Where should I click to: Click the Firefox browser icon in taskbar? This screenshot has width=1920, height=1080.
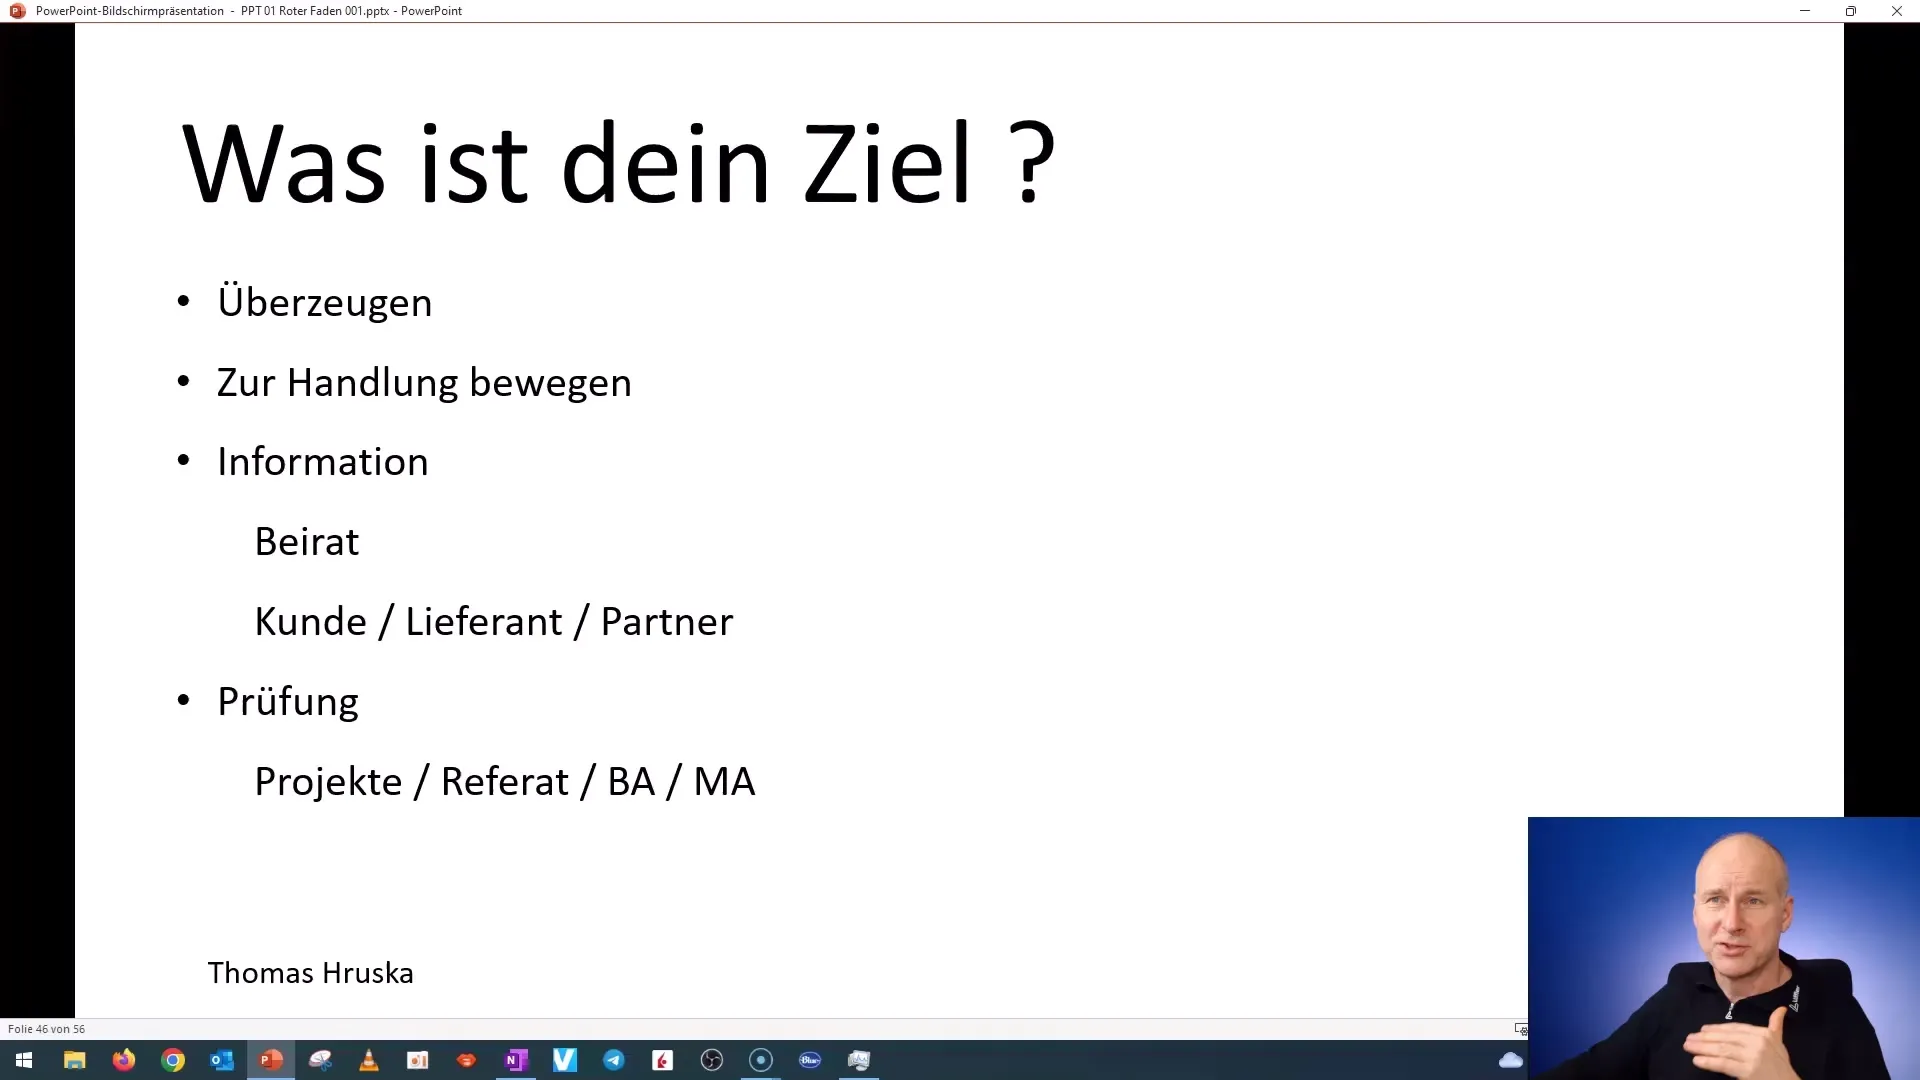(123, 1059)
